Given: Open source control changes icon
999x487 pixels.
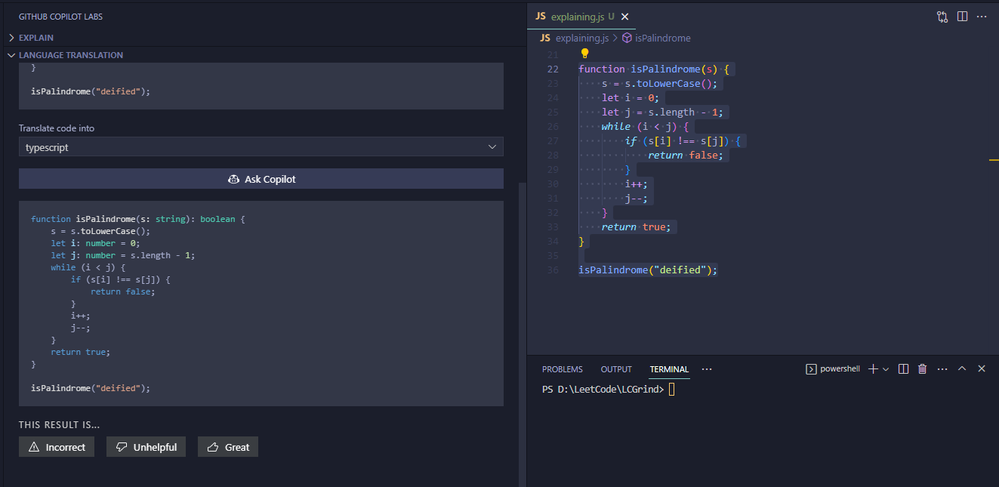Looking at the screenshot, I should [x=942, y=17].
